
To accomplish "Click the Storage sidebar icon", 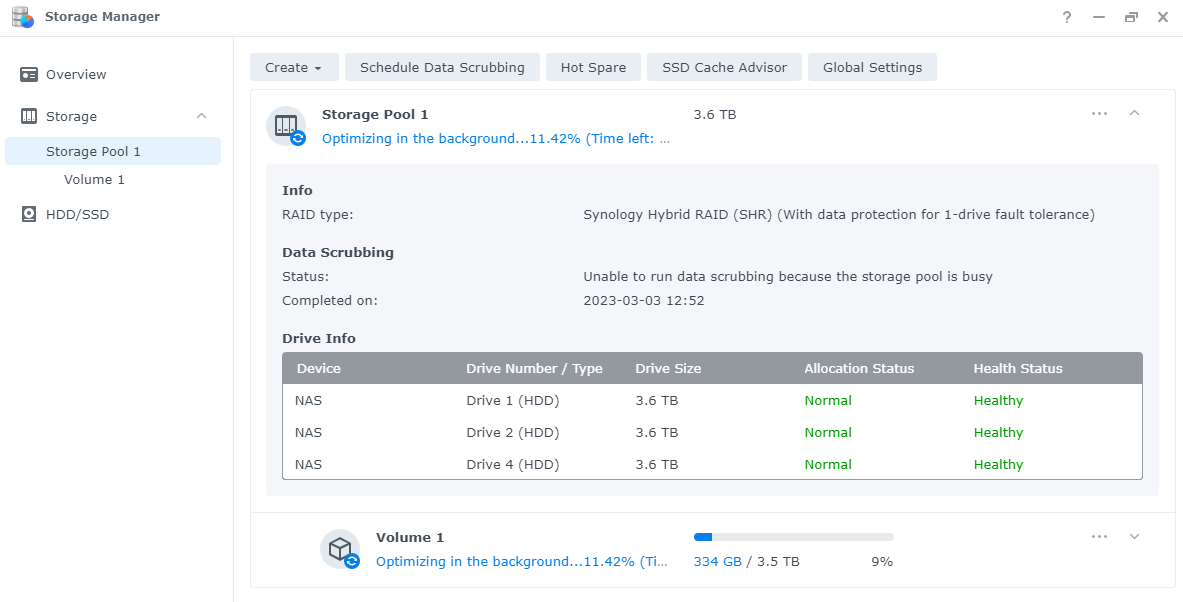I will click(x=29, y=116).
